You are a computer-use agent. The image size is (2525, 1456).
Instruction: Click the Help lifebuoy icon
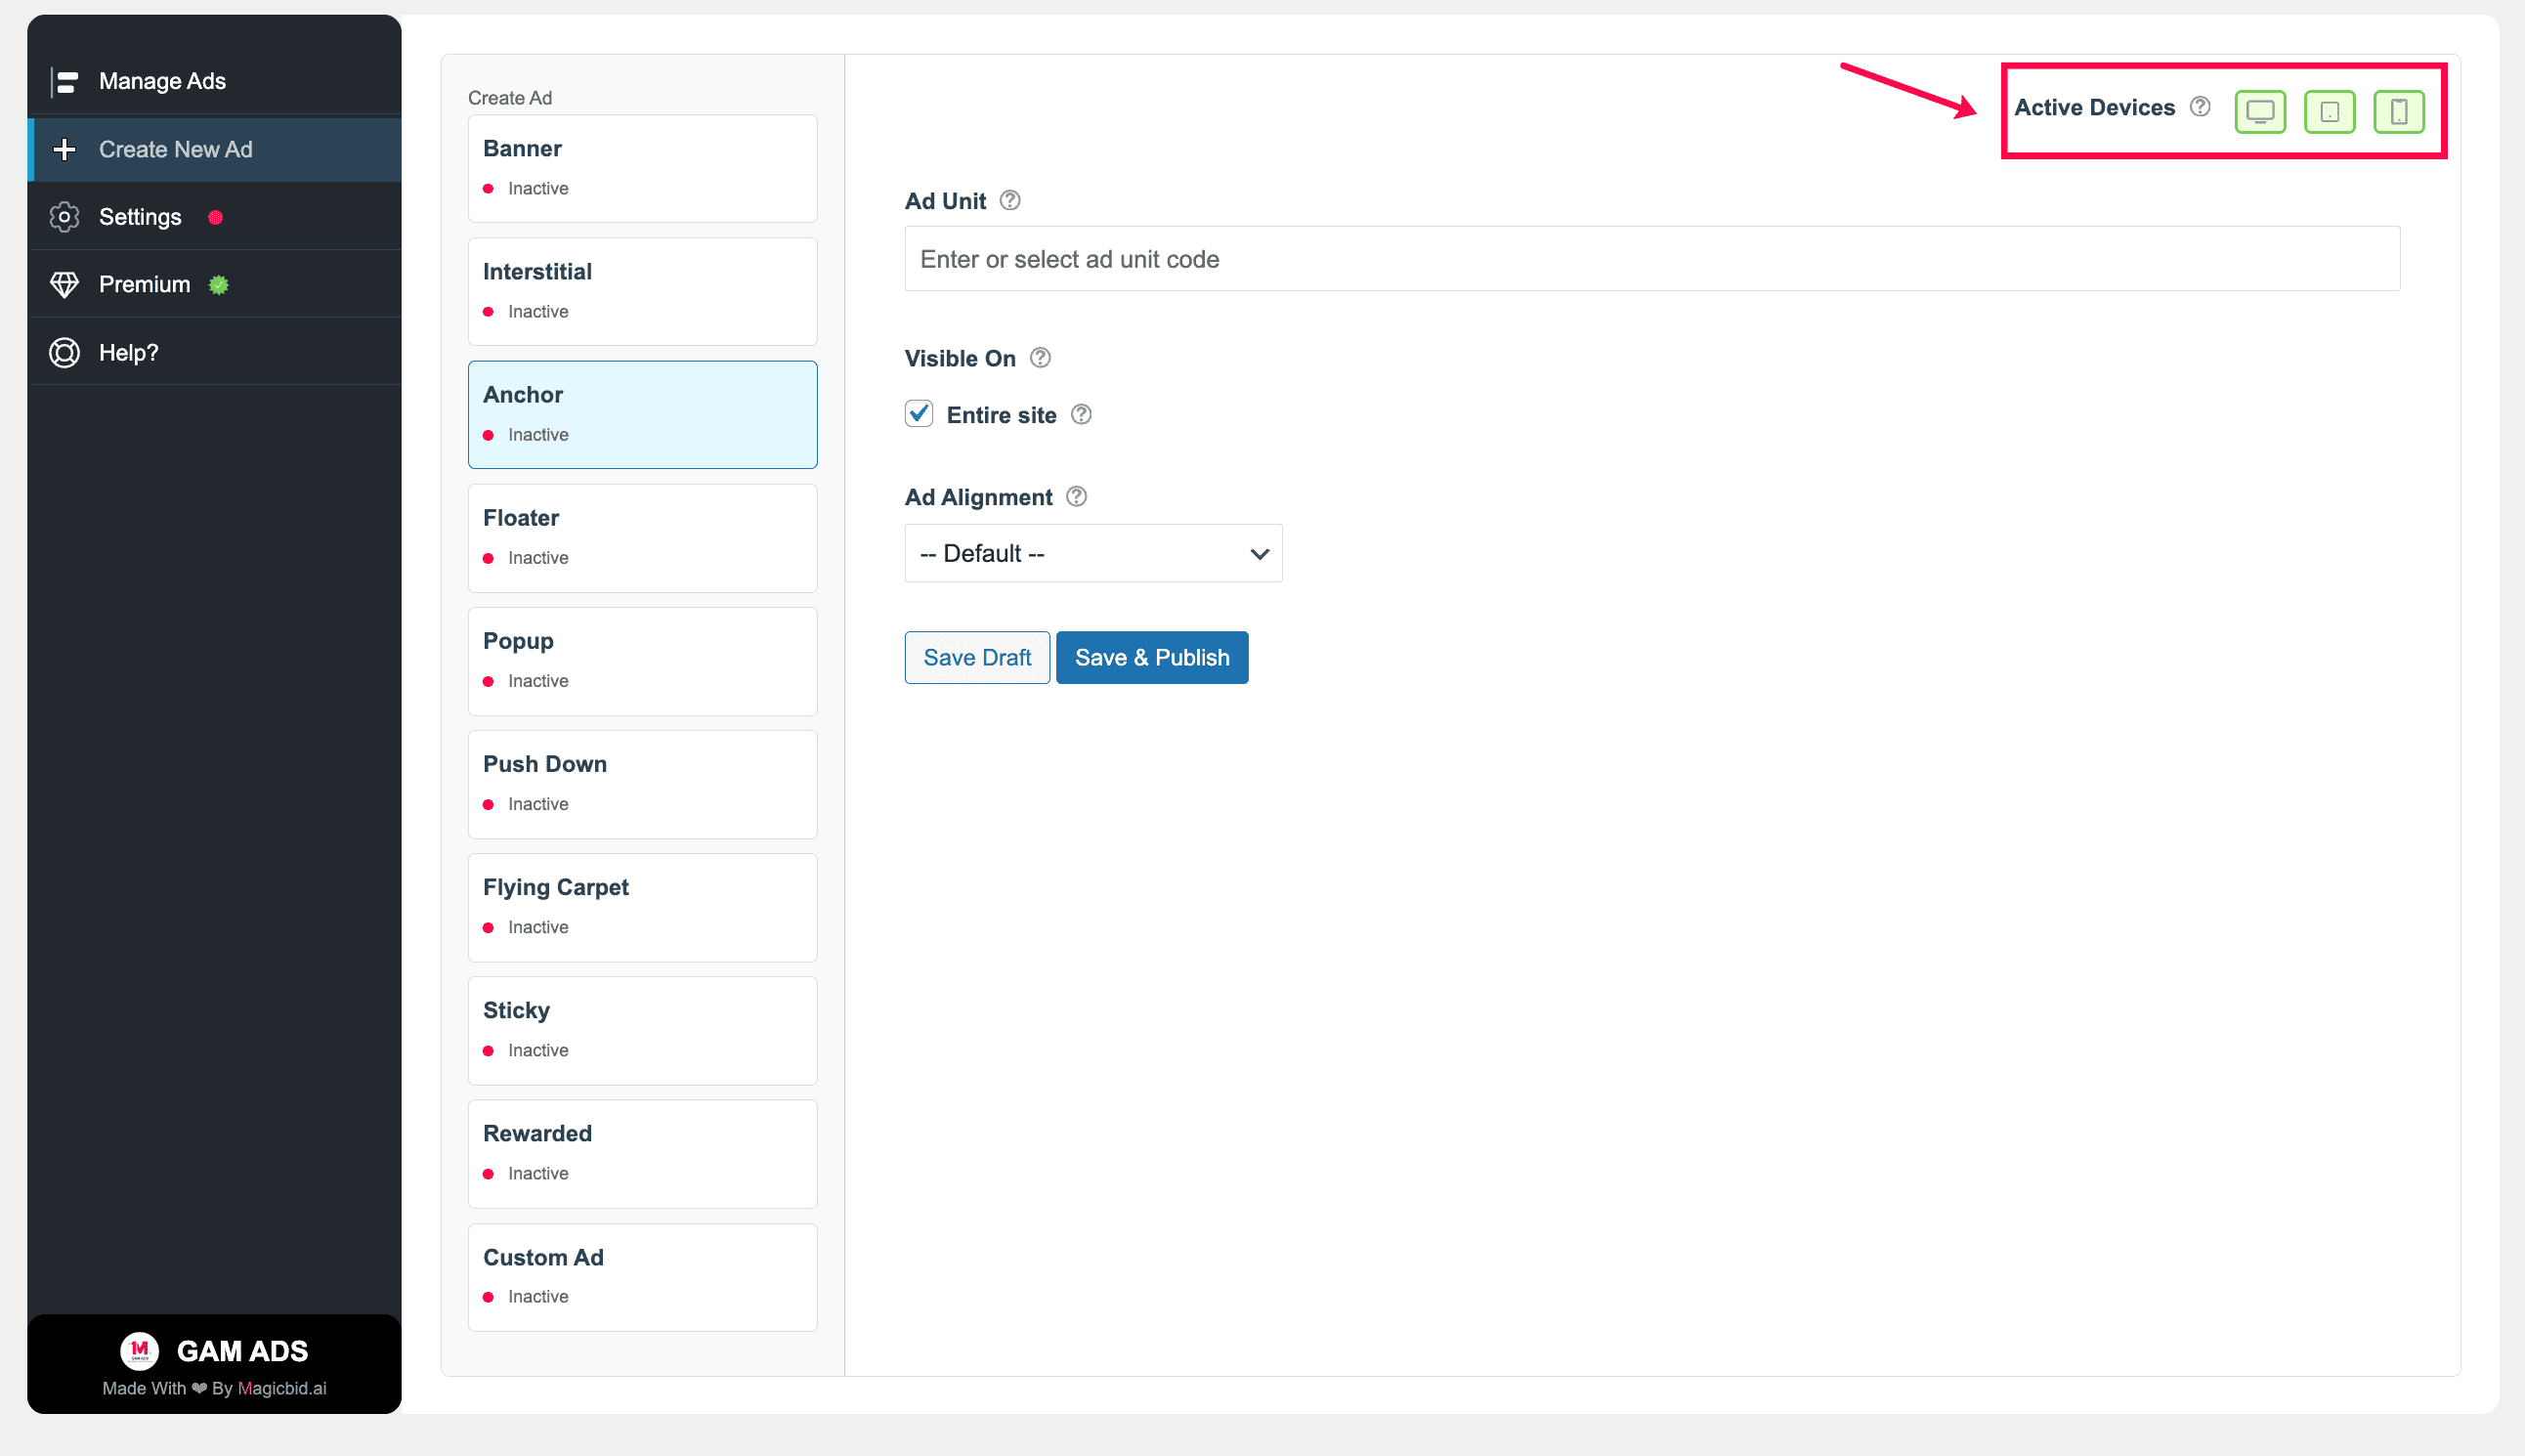(65, 353)
